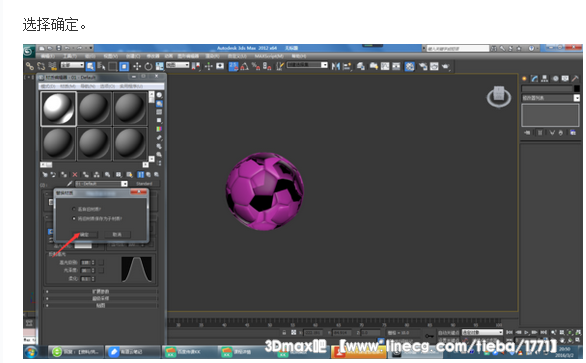Click the object color swatch in command panel
The image size is (586, 363).
(577, 89)
